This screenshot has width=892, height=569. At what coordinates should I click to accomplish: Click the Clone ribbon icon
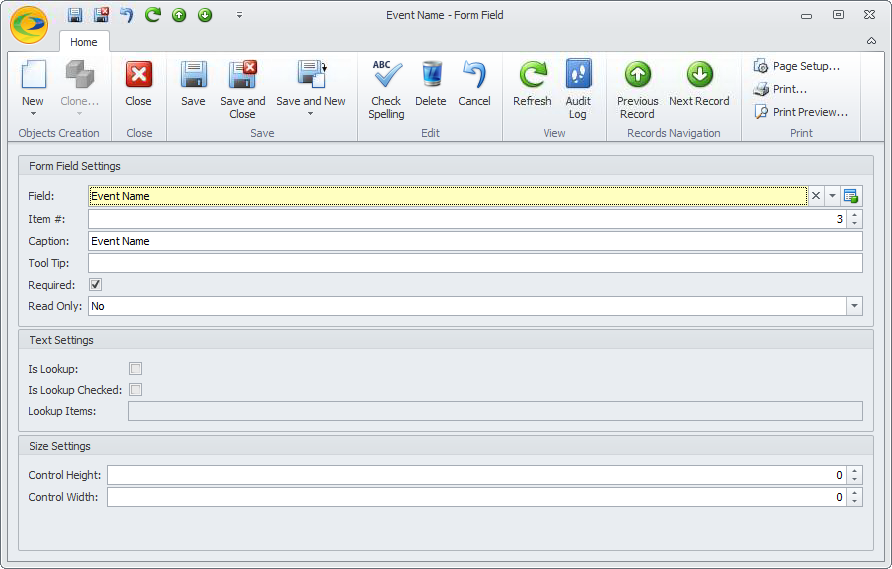[x=80, y=75]
